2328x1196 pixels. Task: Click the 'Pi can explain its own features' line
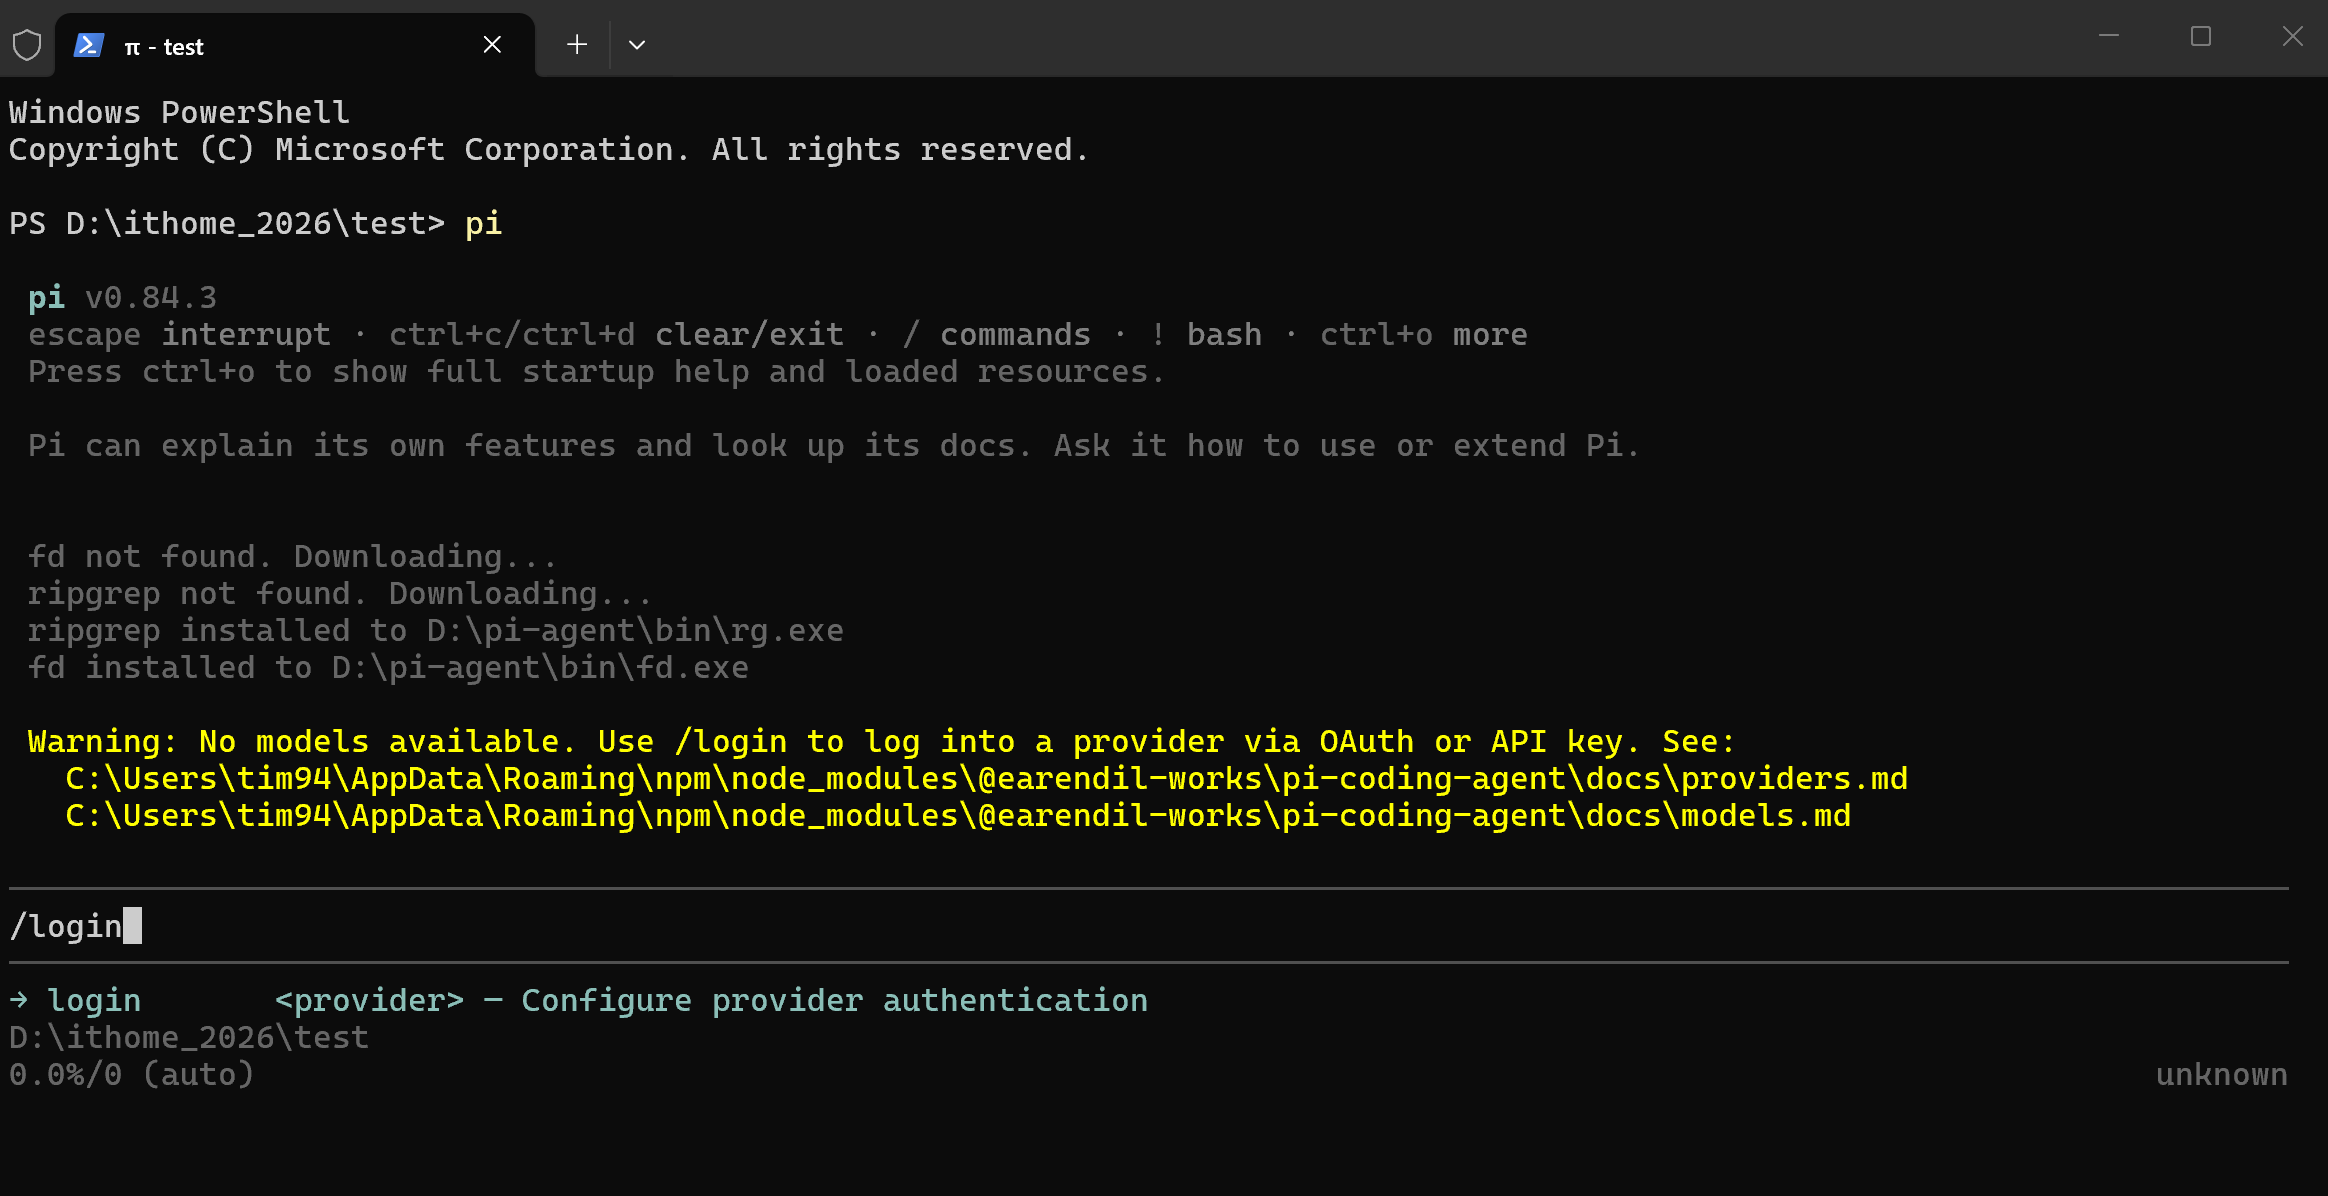[x=834, y=446]
